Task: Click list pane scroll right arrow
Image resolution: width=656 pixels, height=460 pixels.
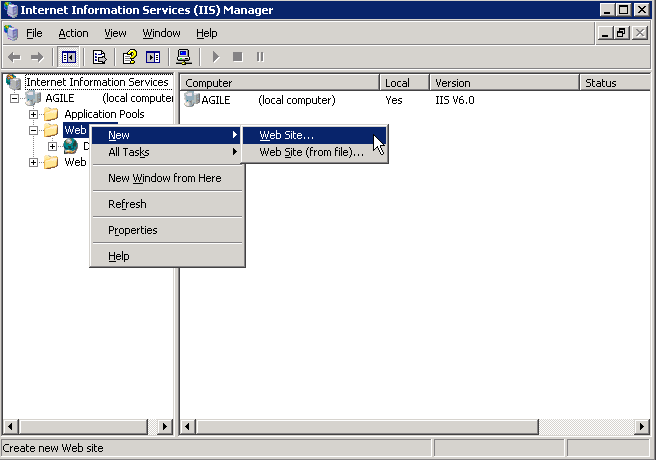Action: pyautogui.click(x=642, y=427)
